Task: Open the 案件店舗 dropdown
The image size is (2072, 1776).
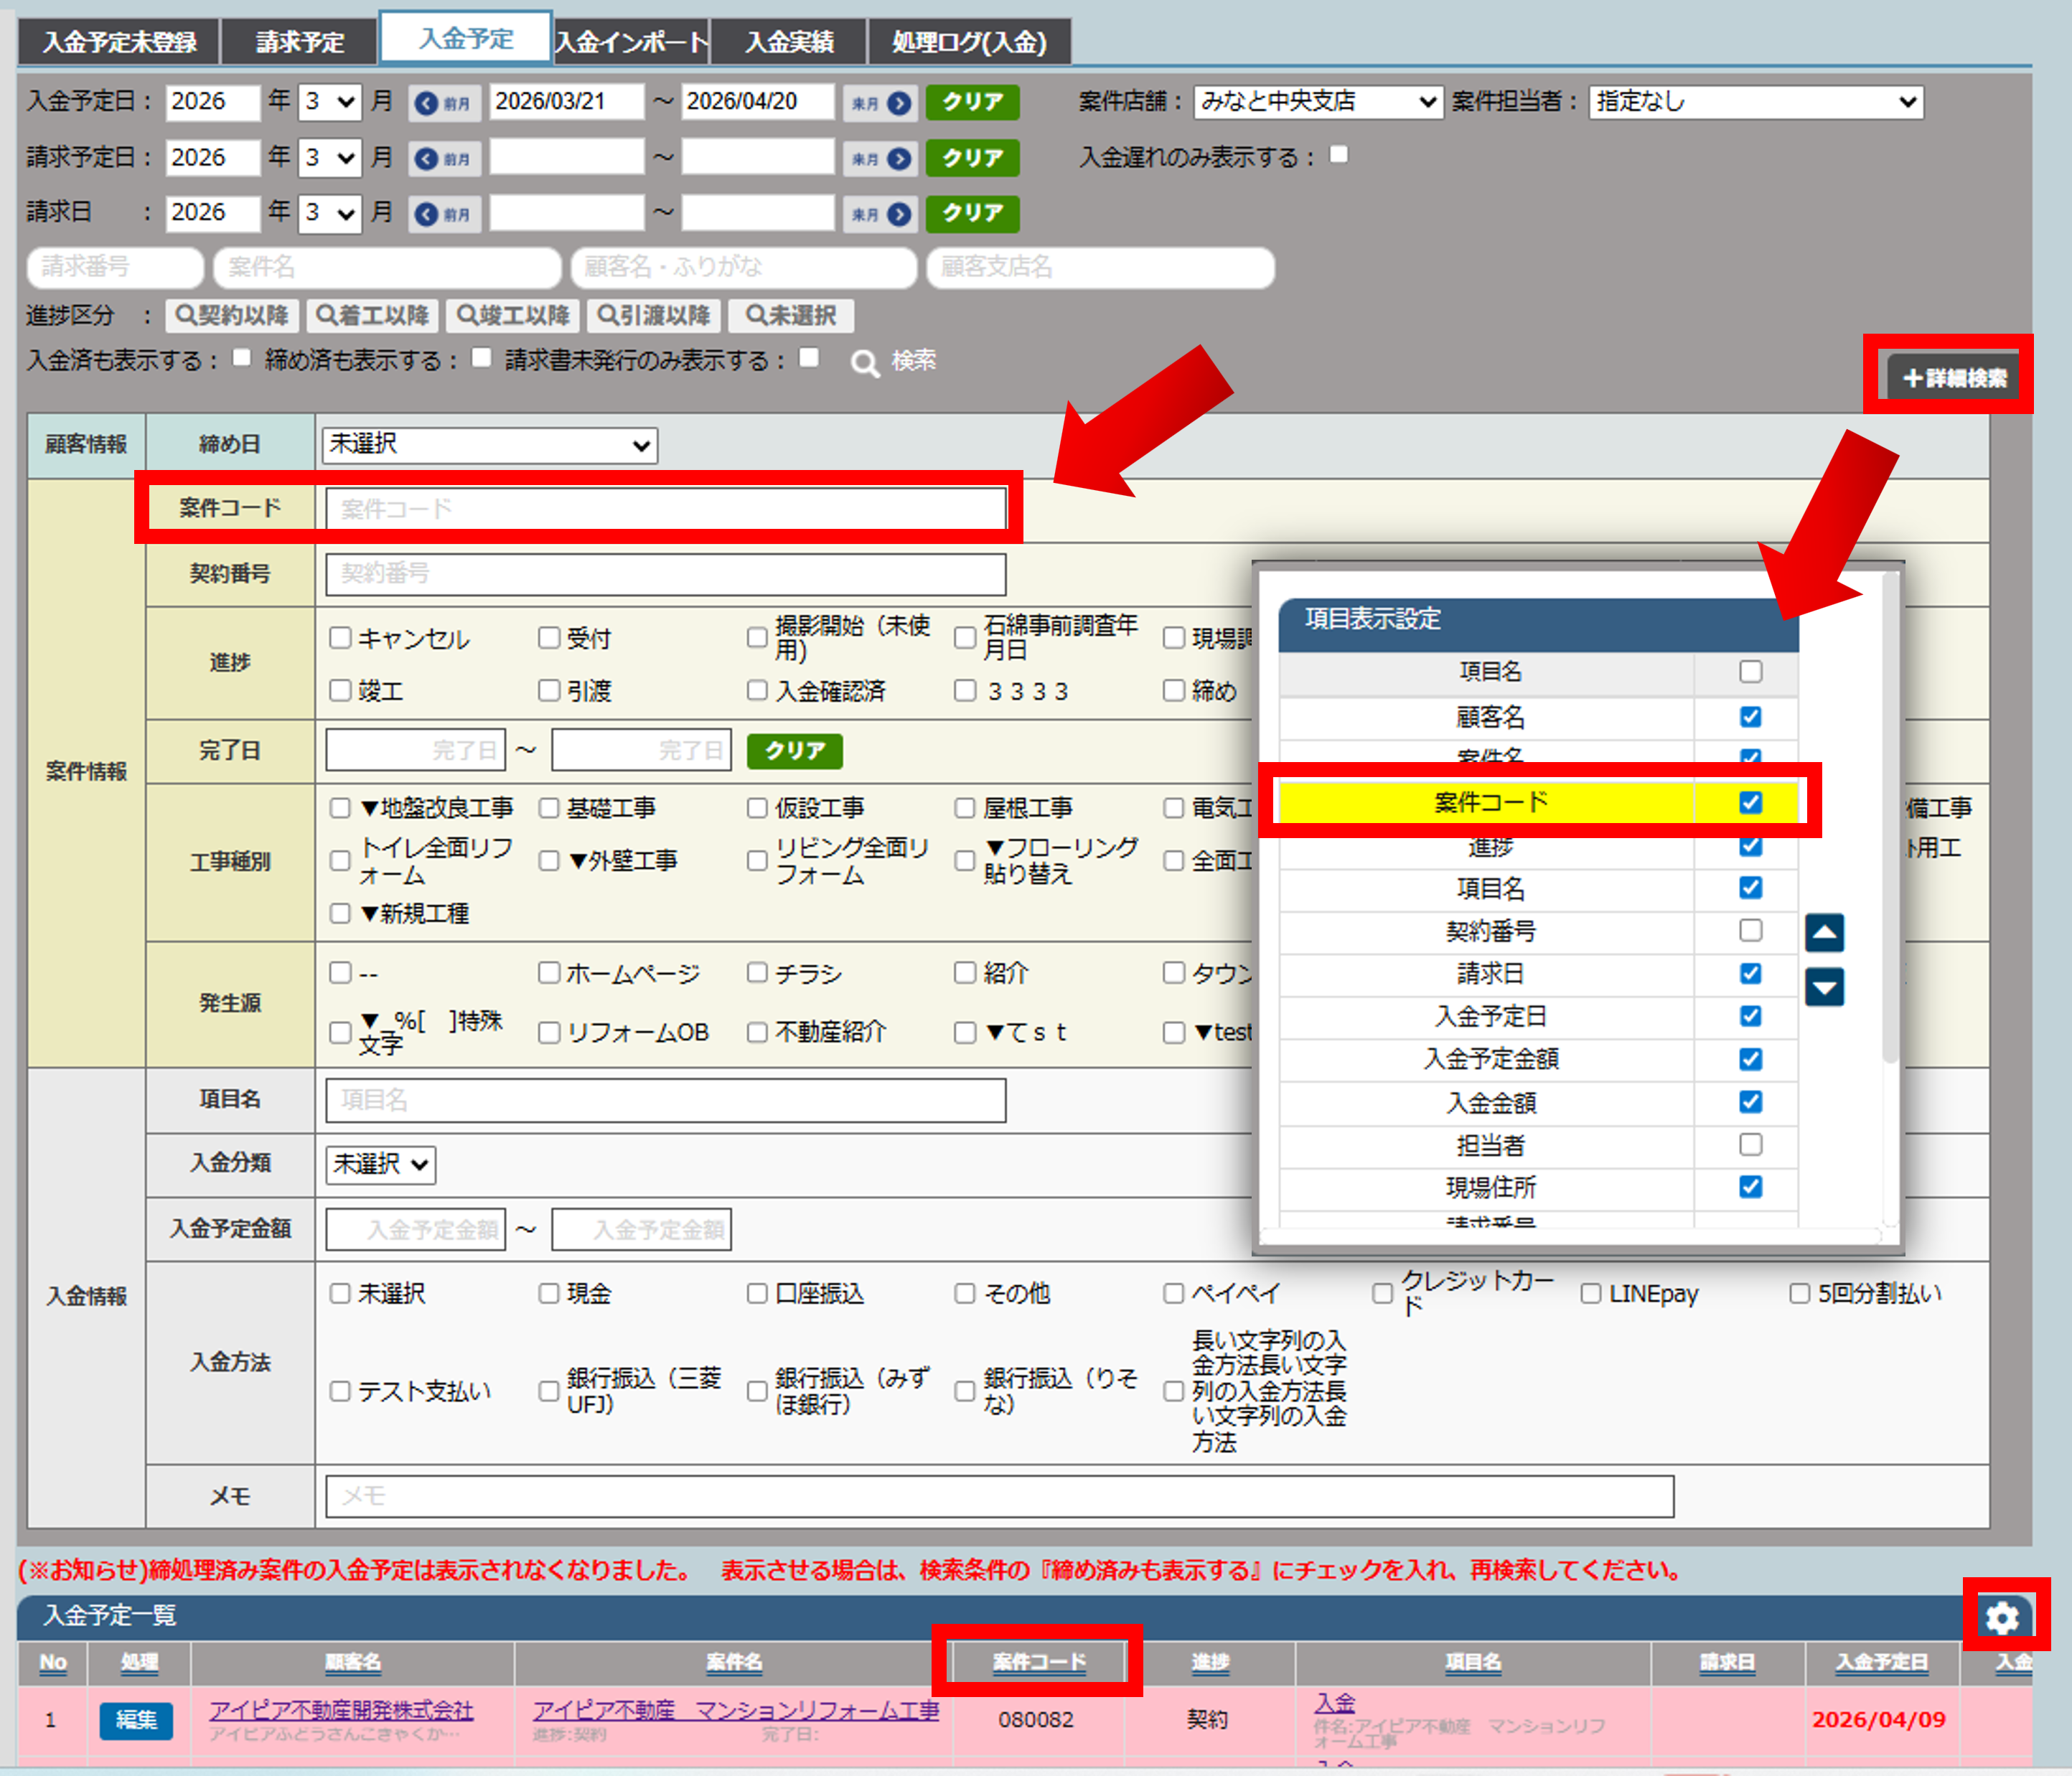Action: [x=1318, y=102]
